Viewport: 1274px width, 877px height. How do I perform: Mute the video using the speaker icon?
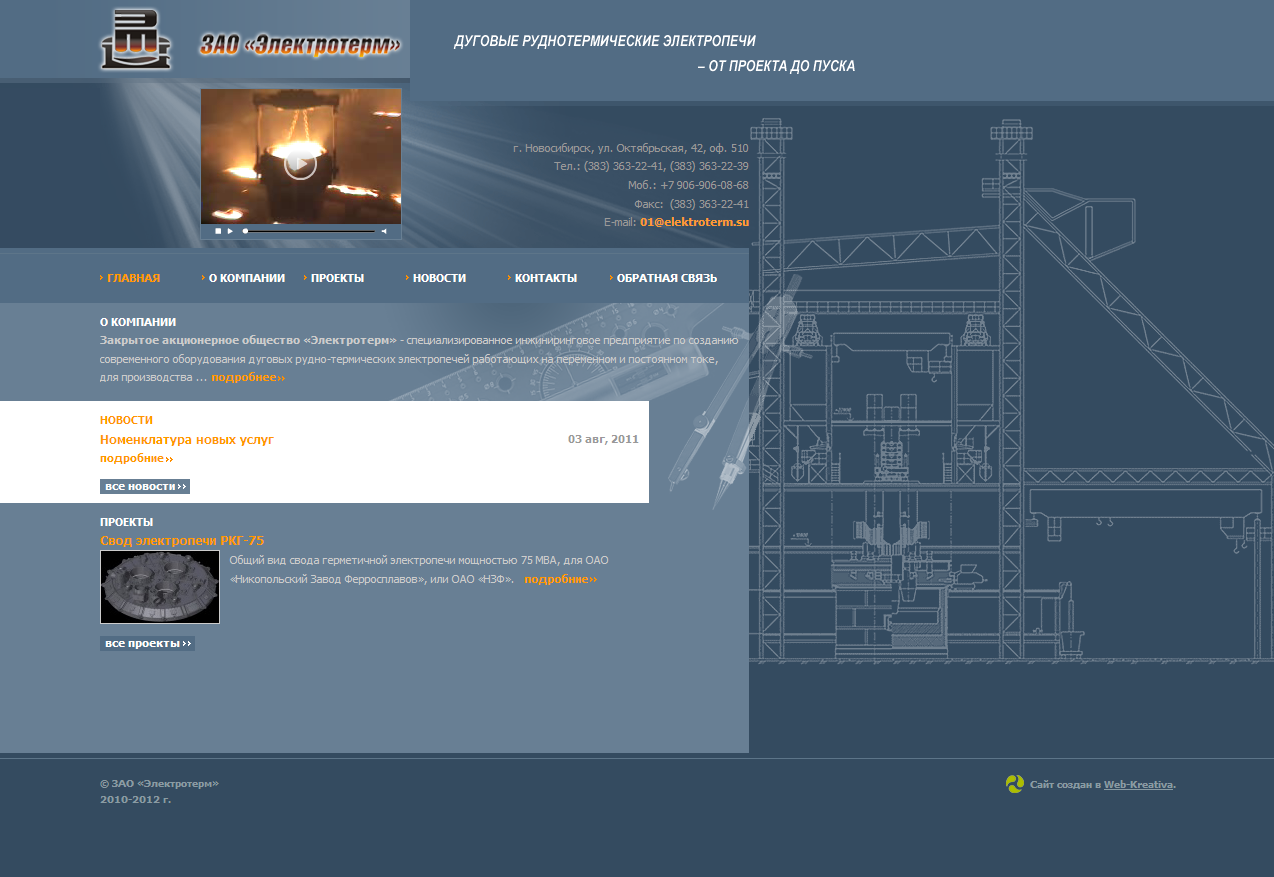pos(384,231)
